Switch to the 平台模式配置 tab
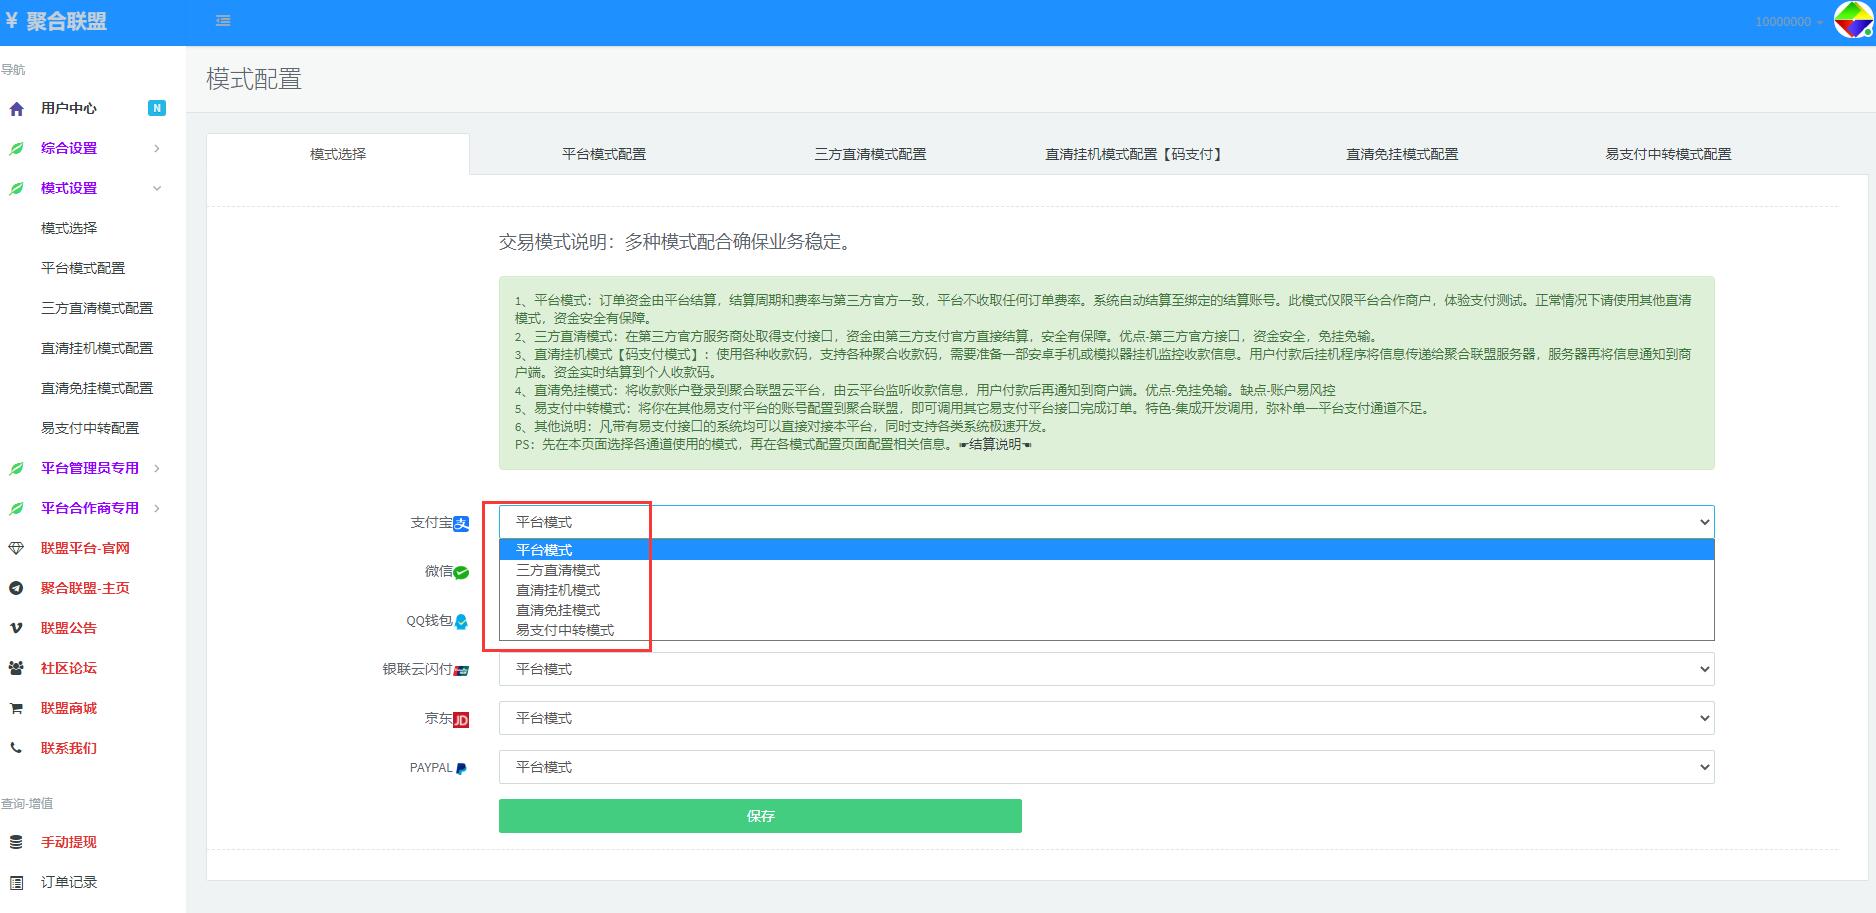The image size is (1876, 913). pyautogui.click(x=604, y=154)
